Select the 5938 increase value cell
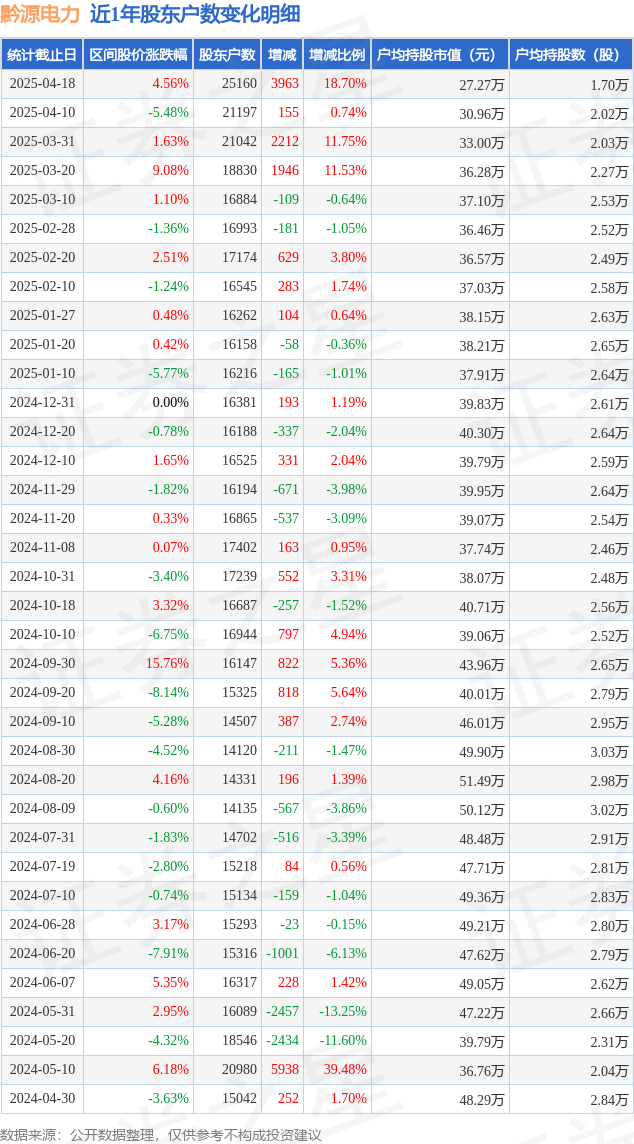 (x=285, y=1069)
